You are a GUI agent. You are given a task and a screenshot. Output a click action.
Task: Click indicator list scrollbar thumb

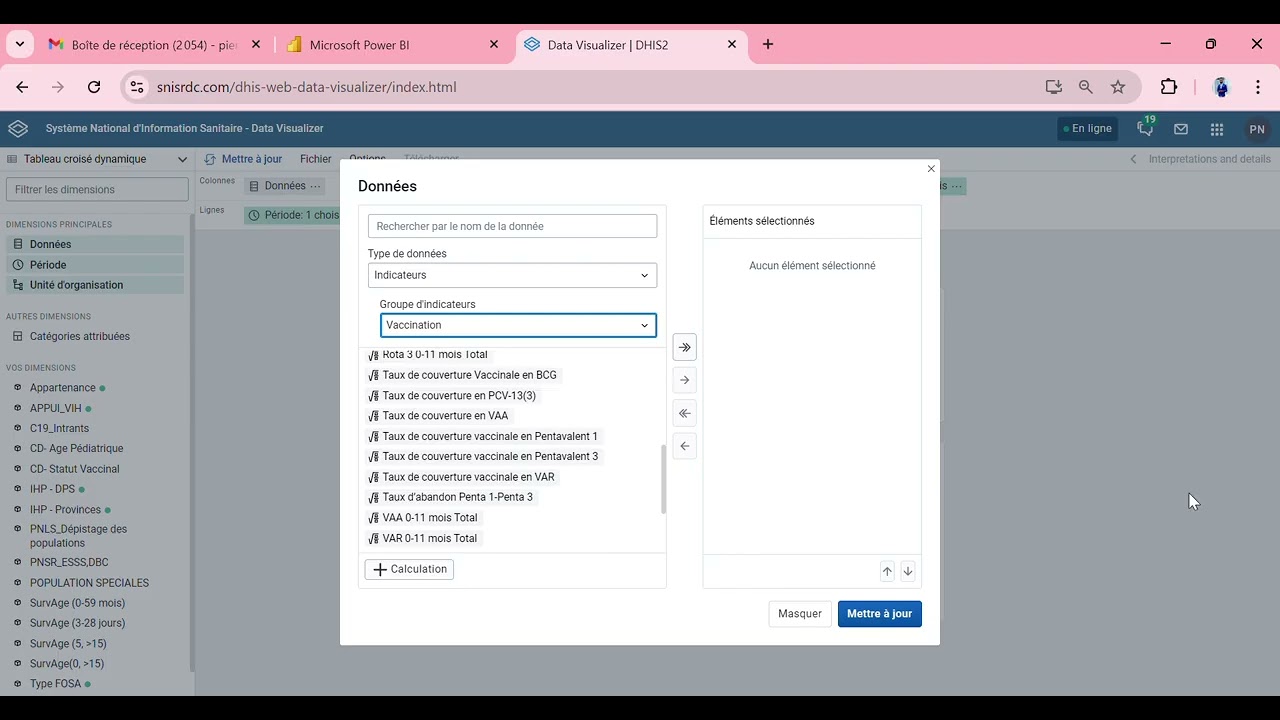663,480
